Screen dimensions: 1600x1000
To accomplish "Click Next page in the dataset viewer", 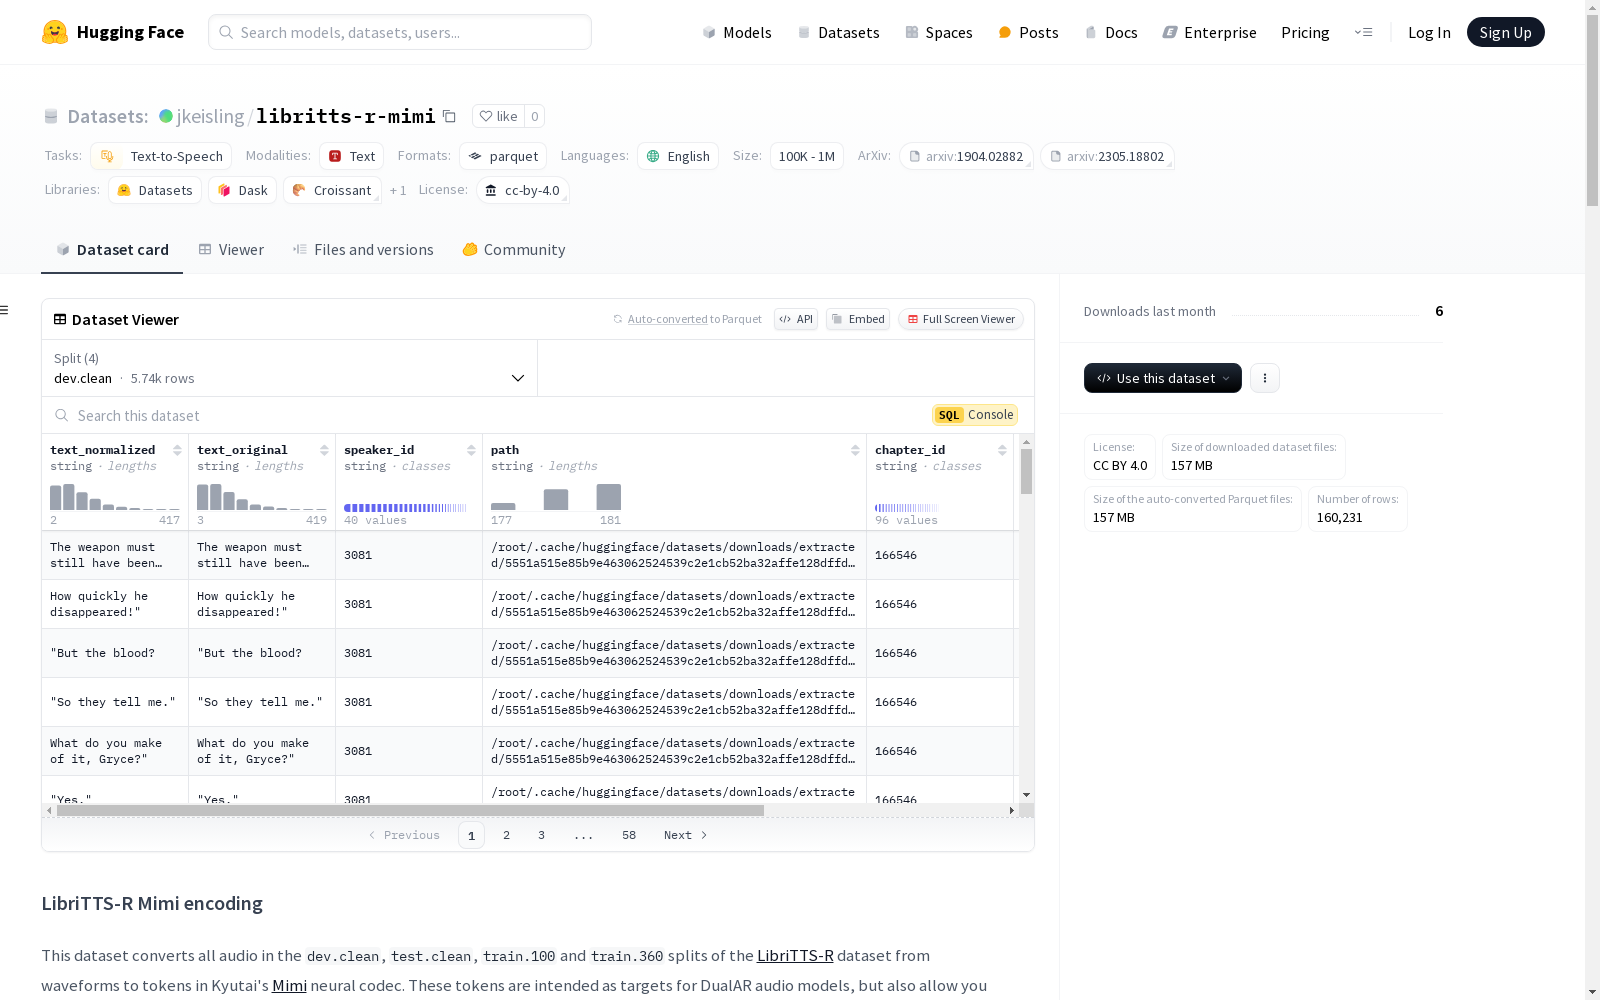I will (686, 835).
